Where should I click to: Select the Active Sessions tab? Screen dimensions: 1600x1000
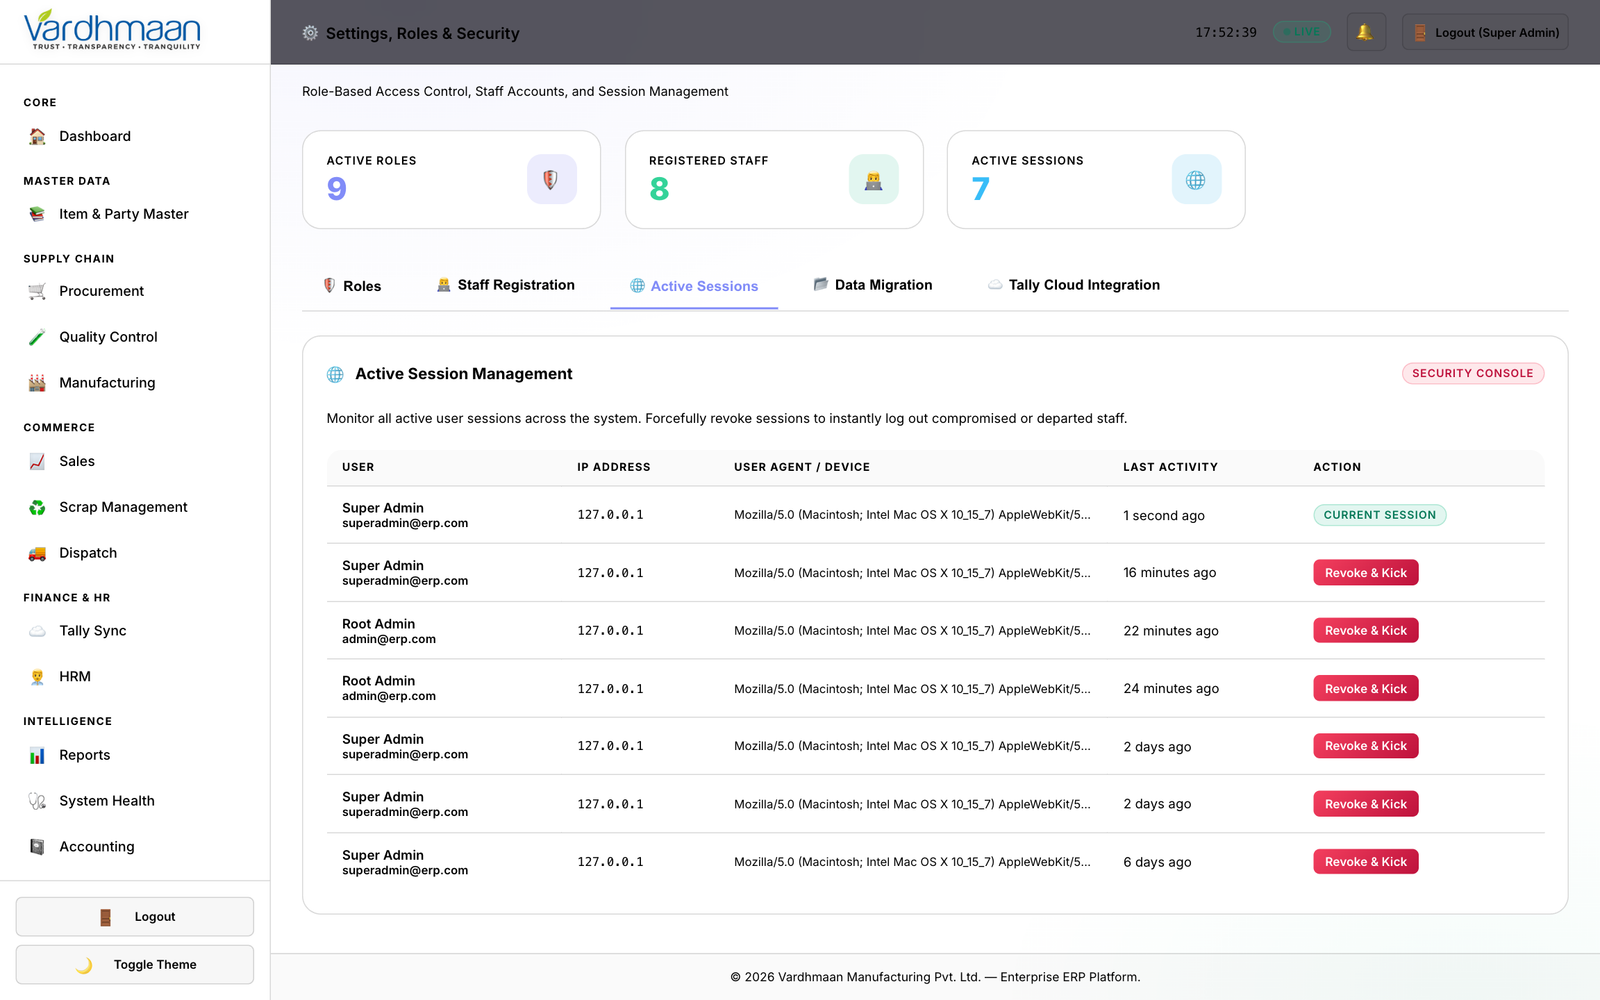[x=694, y=286]
